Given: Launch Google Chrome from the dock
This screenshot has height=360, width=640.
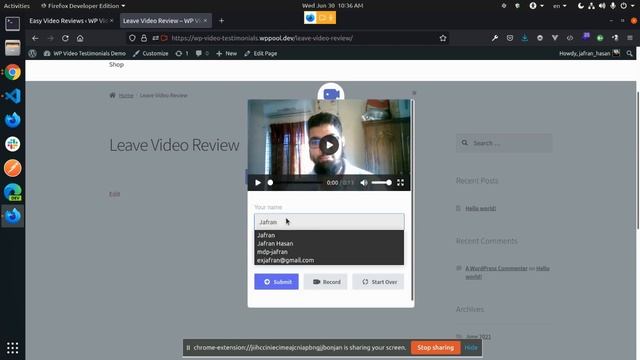Looking at the screenshot, I should point(13,72).
